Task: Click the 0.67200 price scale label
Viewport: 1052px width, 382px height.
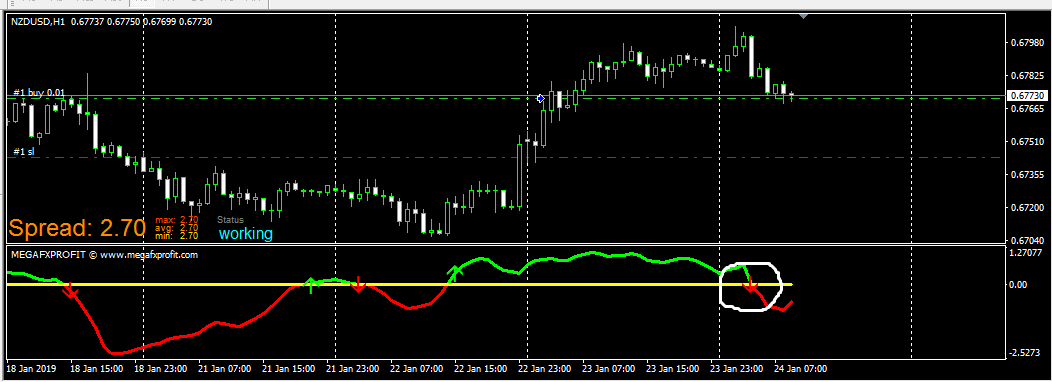Action: 1027,207
